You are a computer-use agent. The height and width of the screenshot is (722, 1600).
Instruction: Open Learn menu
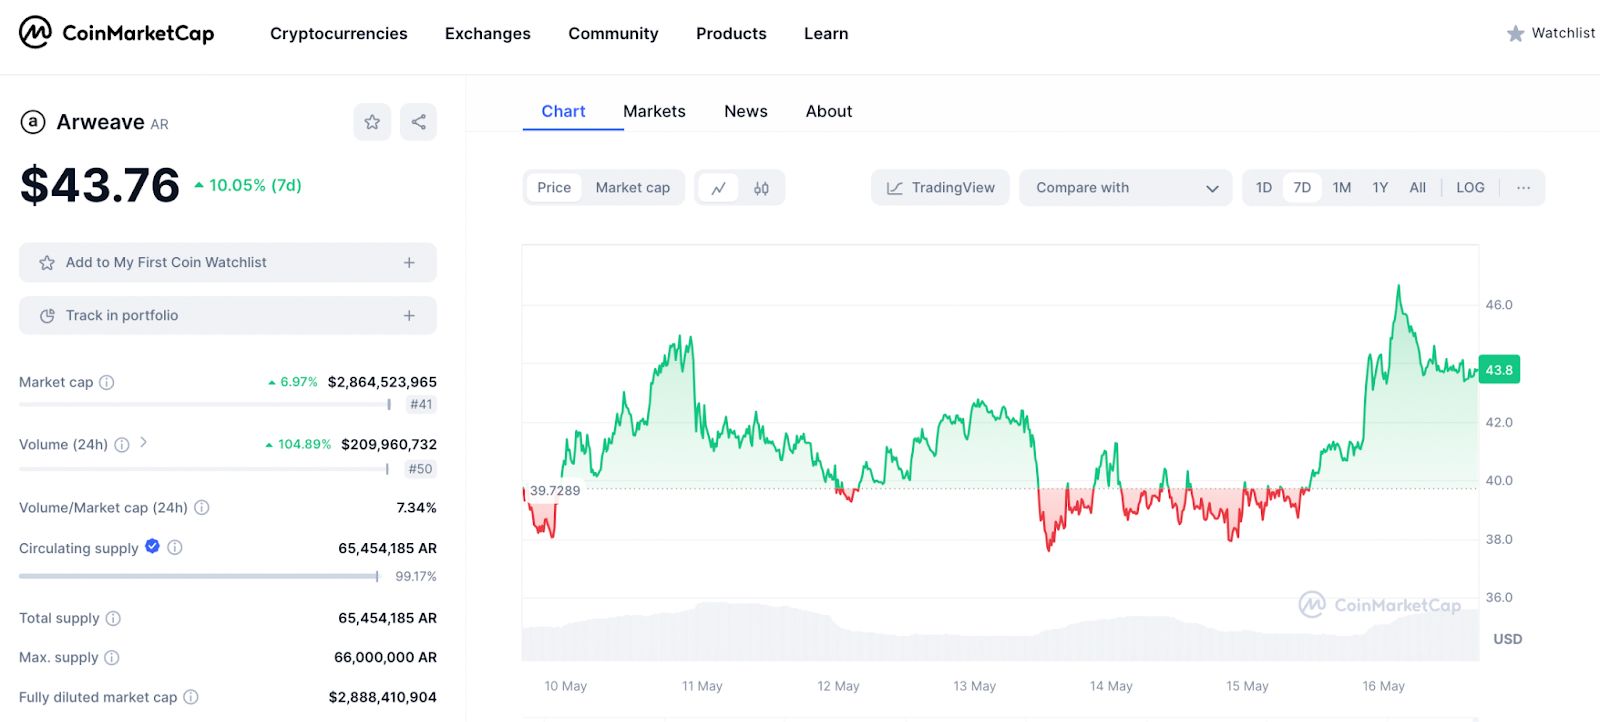[x=826, y=34]
